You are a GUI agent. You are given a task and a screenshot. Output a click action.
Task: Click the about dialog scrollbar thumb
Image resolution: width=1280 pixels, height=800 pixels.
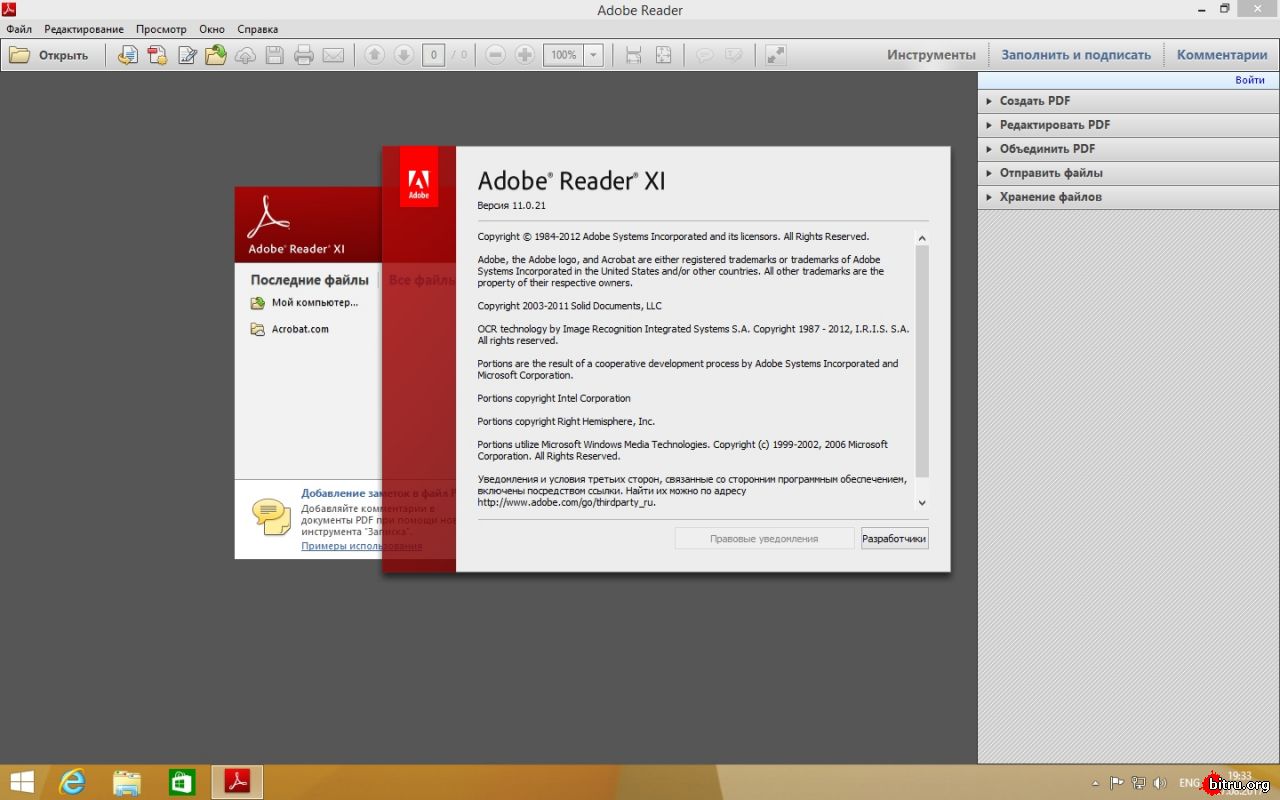point(922,361)
